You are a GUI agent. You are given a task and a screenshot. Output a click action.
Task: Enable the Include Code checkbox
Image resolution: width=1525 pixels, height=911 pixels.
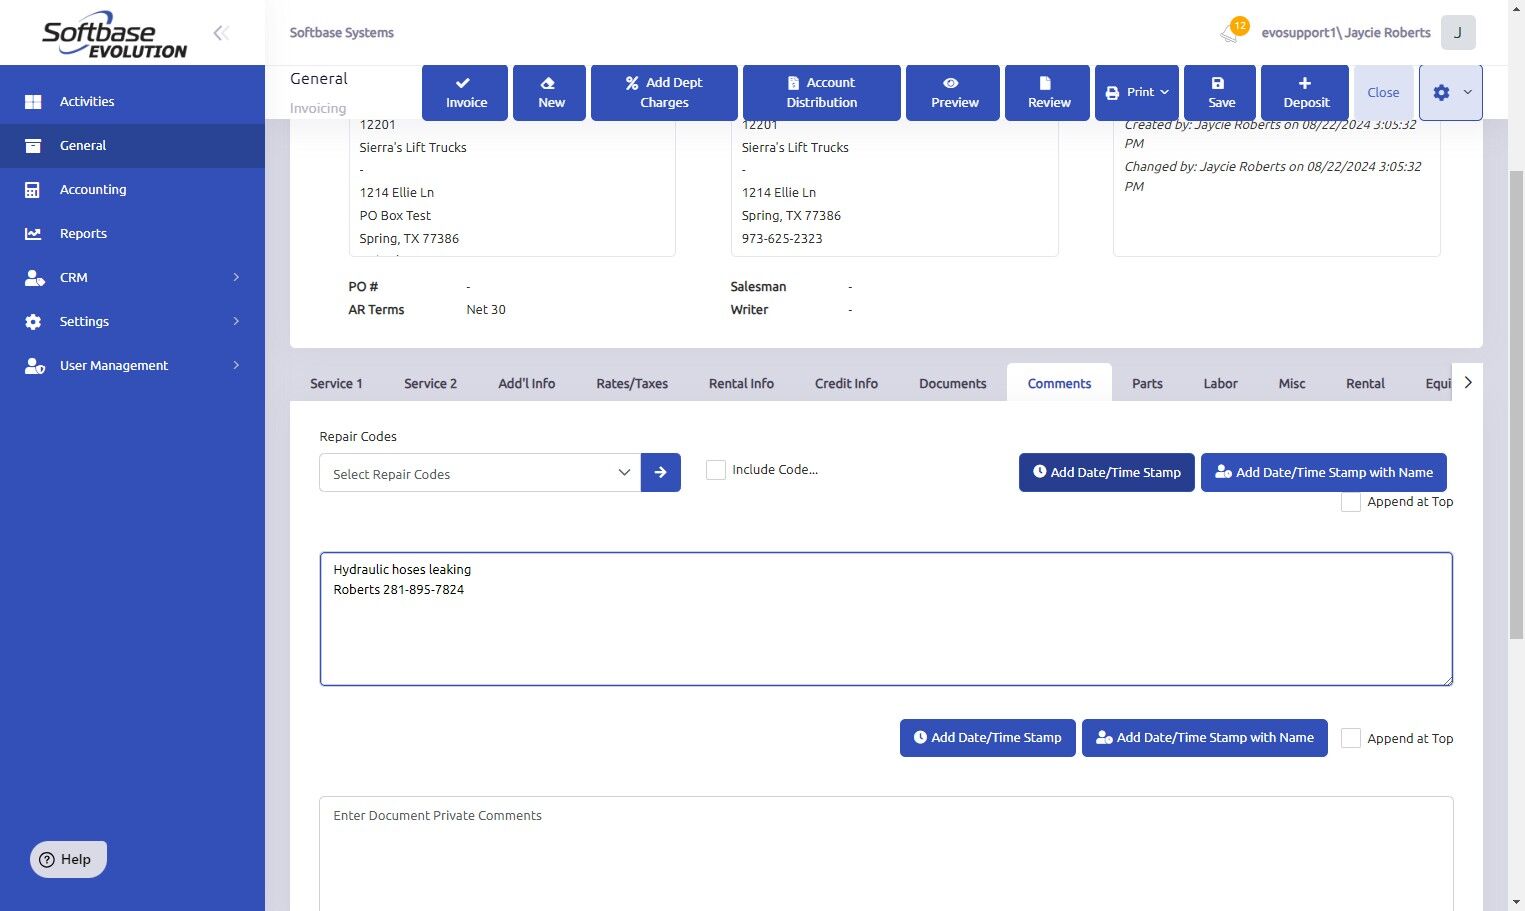tap(716, 470)
